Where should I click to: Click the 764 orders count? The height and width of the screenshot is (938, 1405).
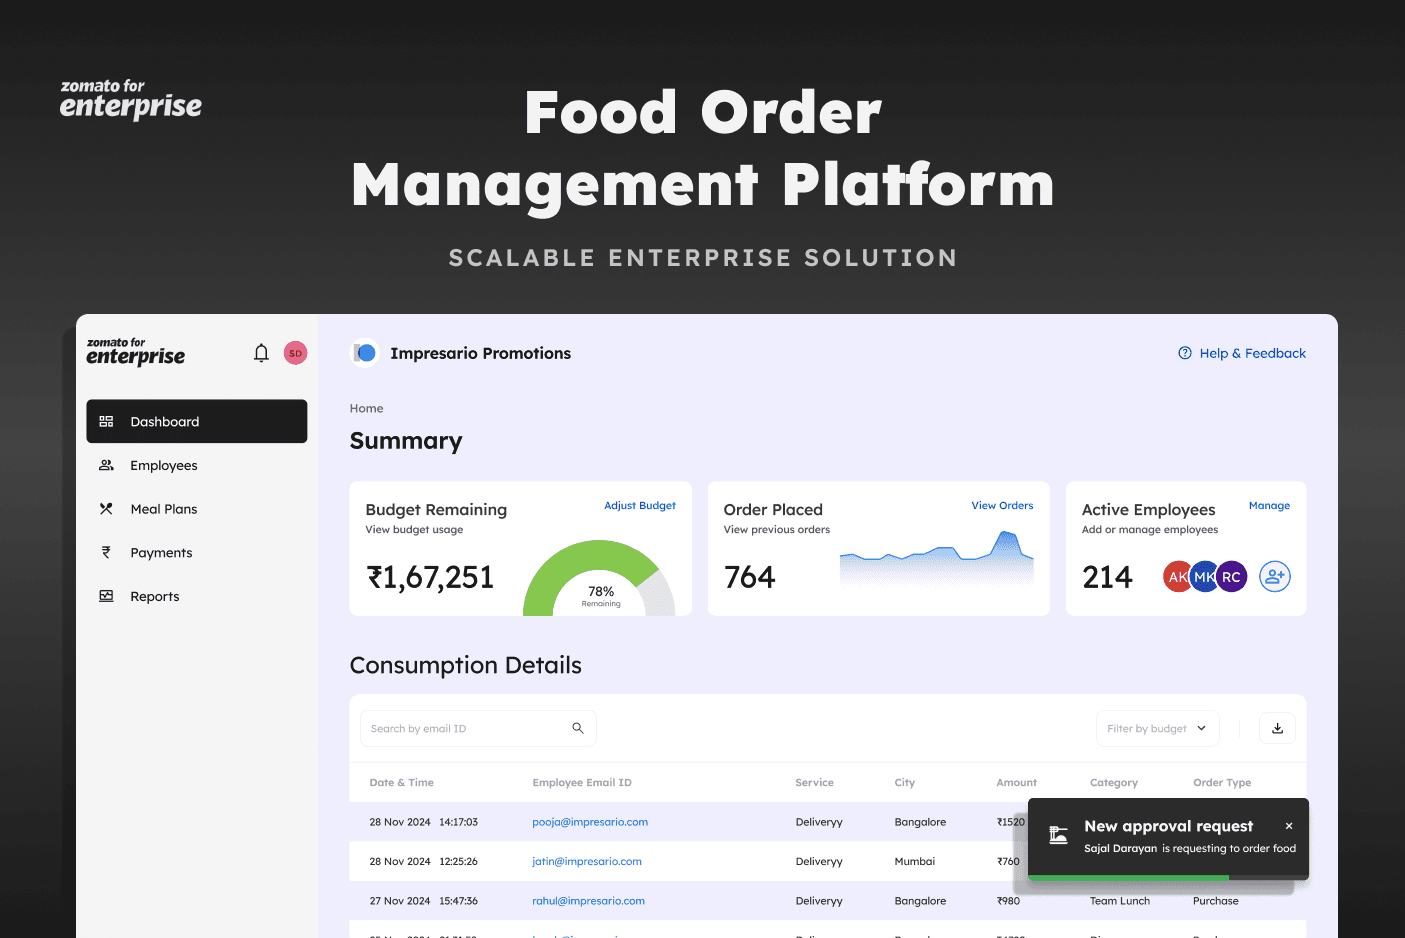(x=750, y=577)
